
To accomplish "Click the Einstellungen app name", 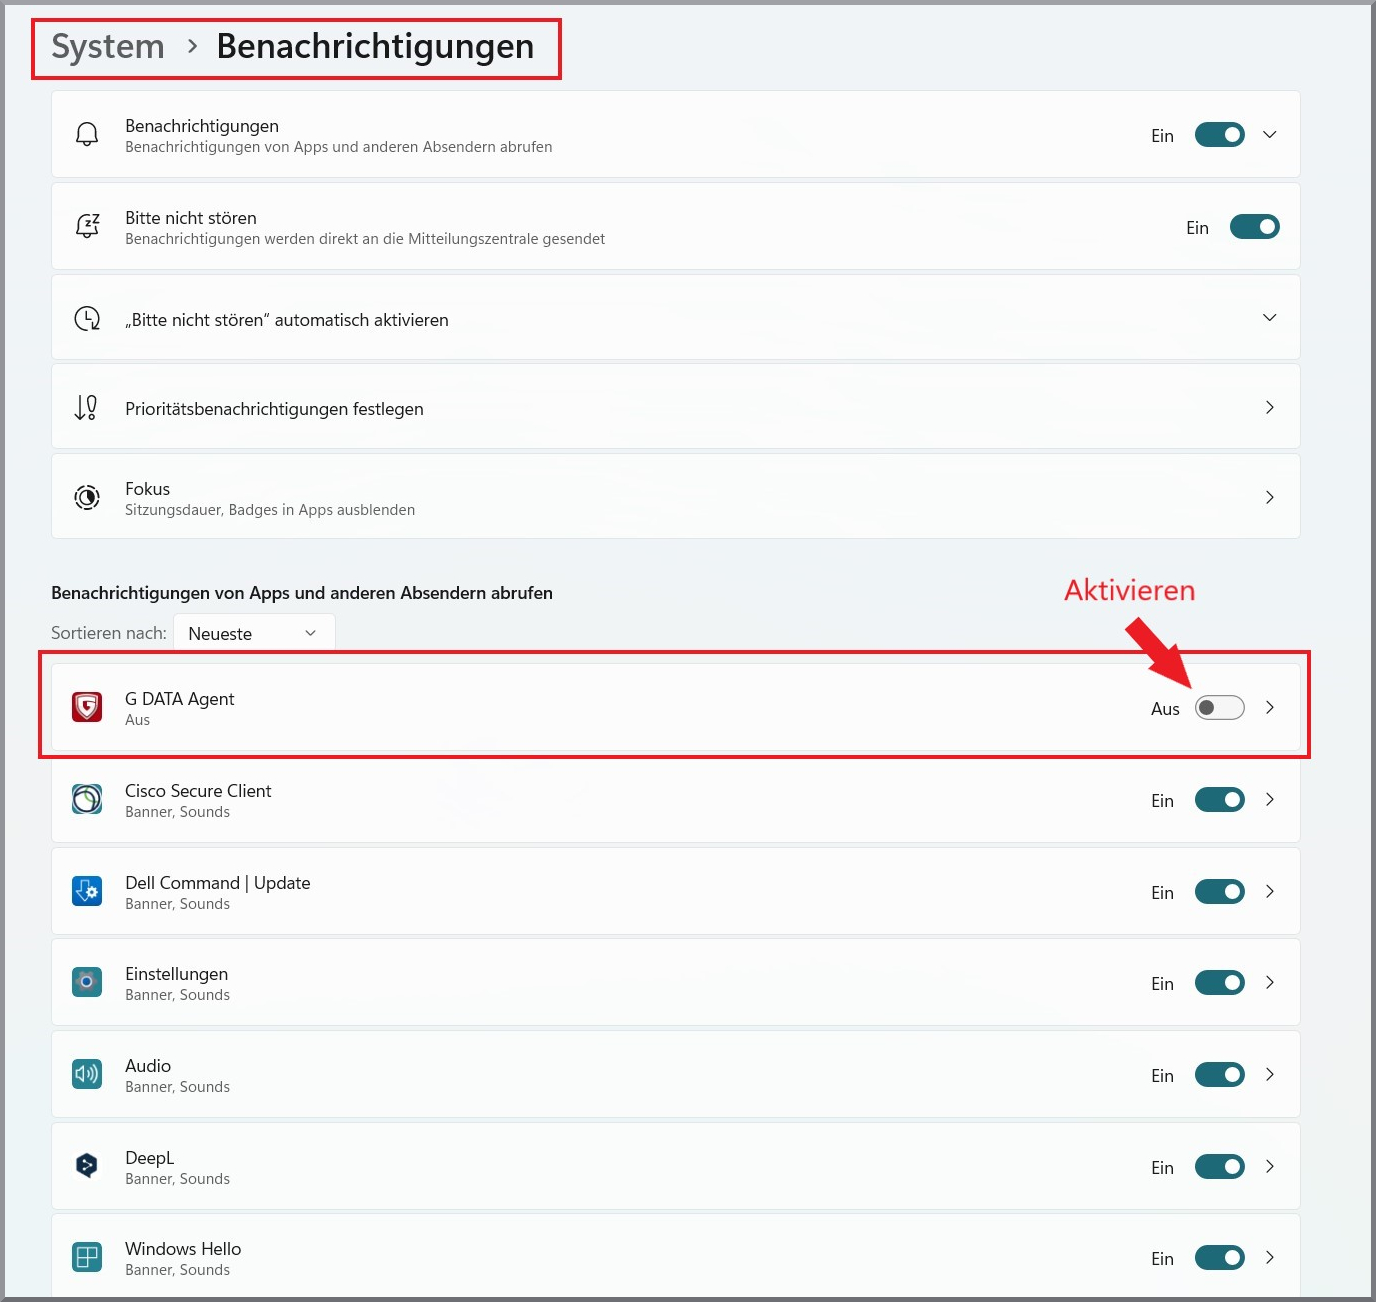I will click(x=176, y=974).
